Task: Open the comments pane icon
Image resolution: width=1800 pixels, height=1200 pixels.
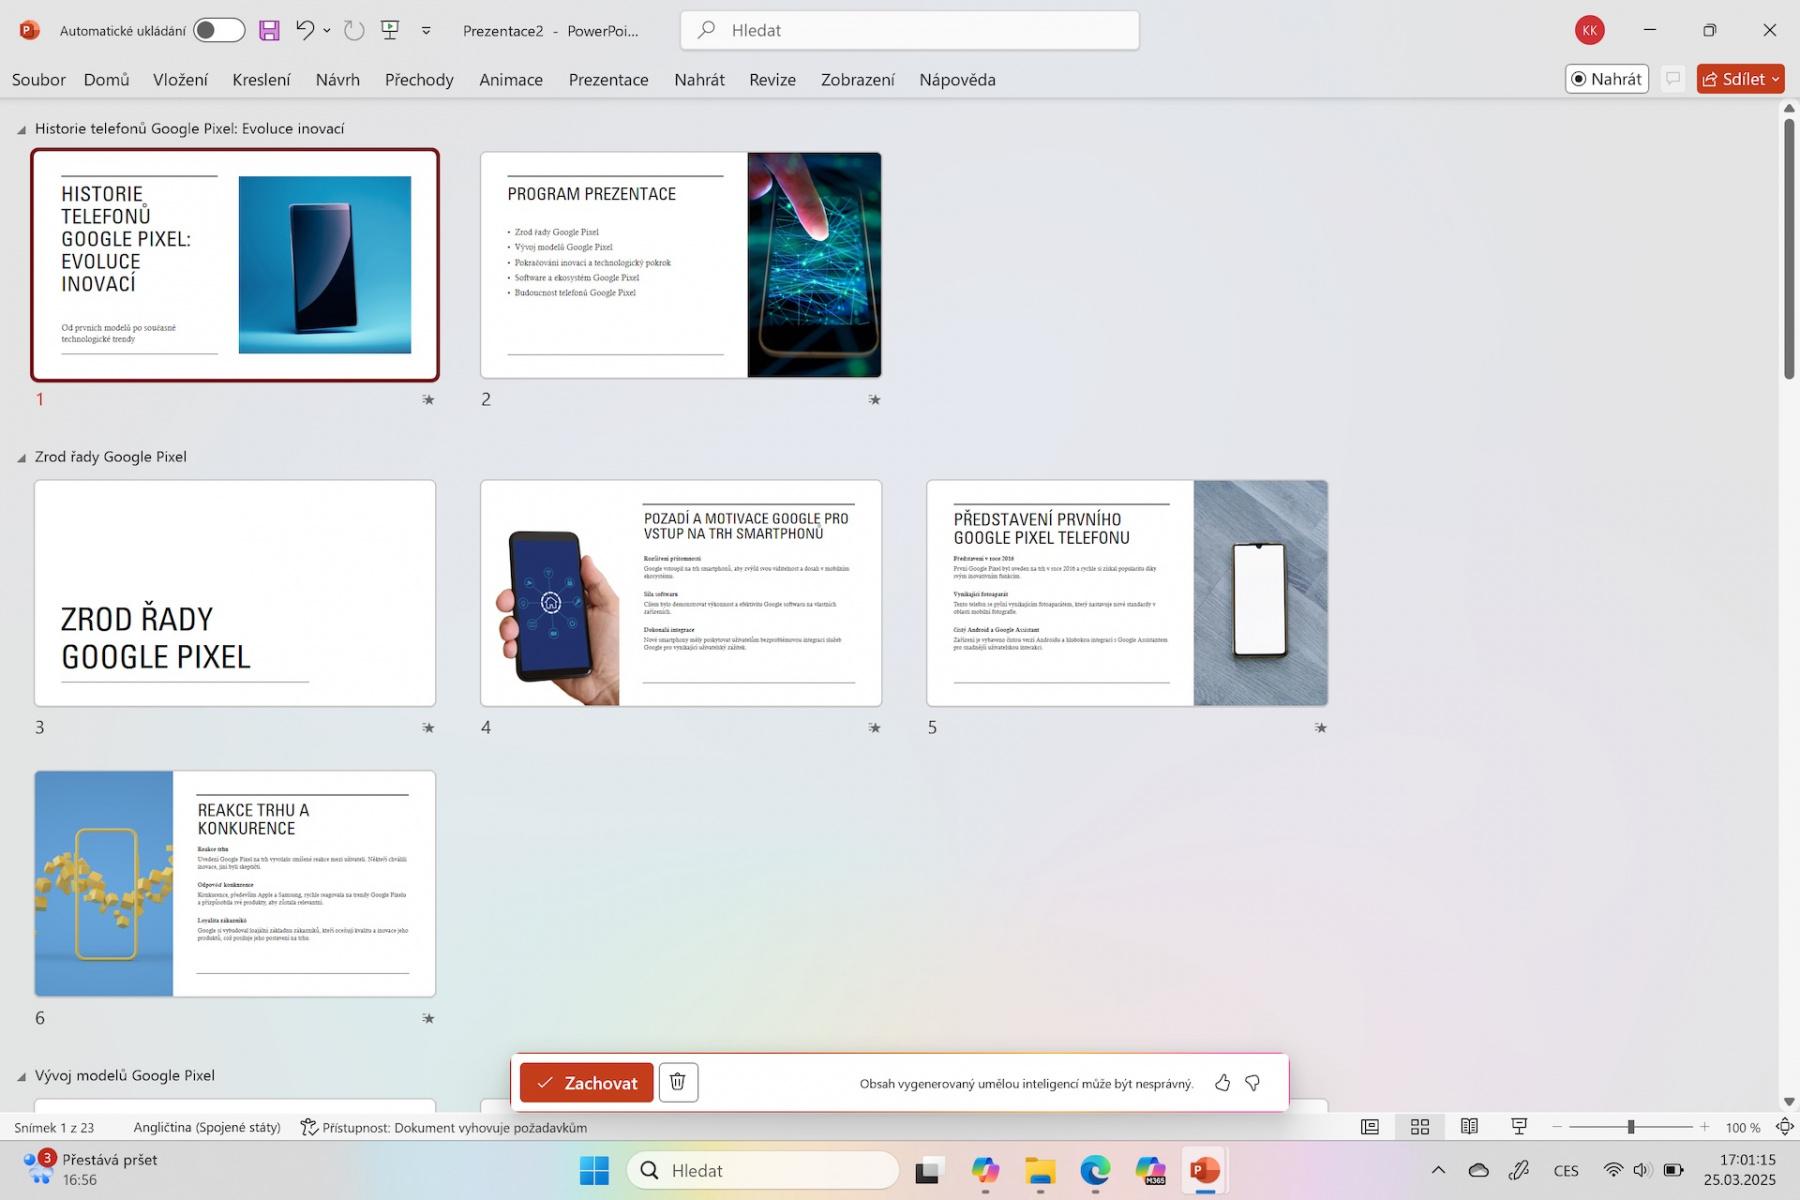Action: tap(1672, 79)
